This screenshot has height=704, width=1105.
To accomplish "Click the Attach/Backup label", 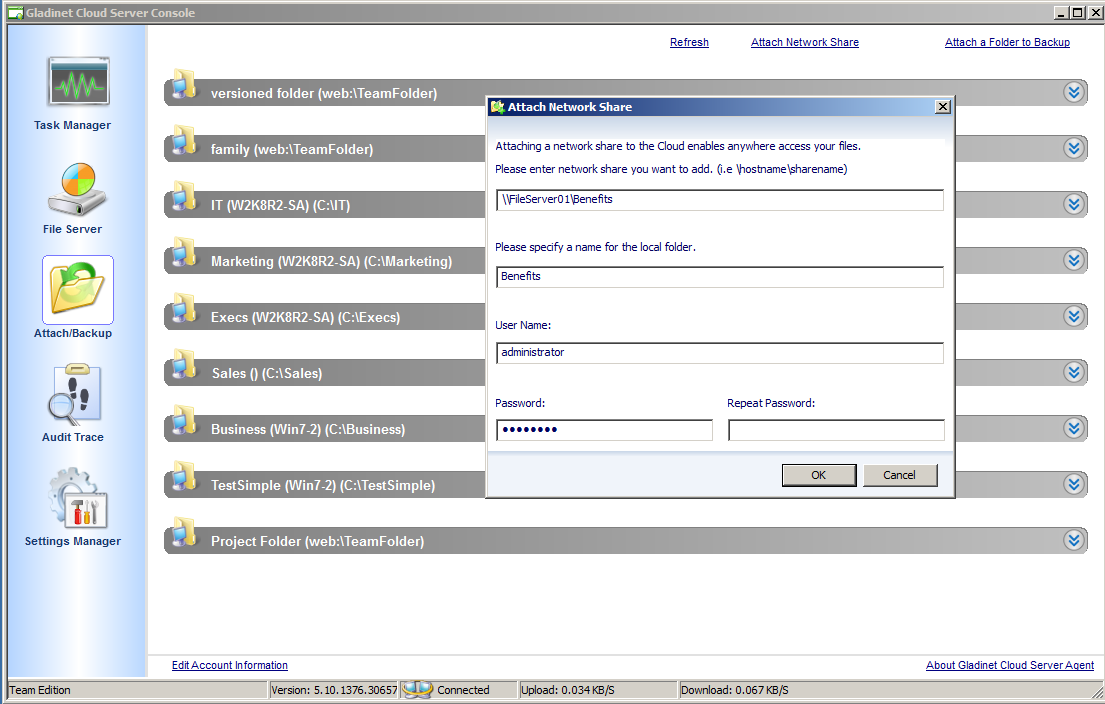I will click(73, 333).
